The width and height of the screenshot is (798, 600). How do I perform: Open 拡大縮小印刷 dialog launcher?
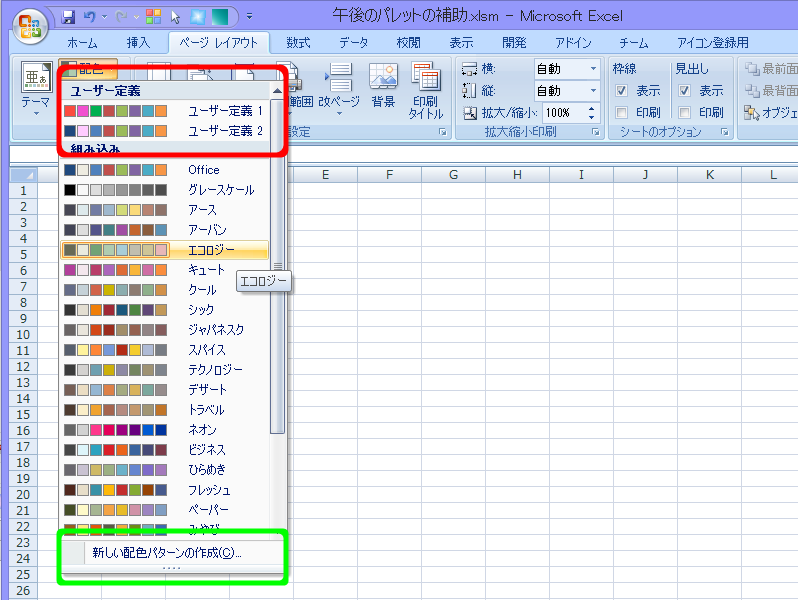(x=595, y=132)
